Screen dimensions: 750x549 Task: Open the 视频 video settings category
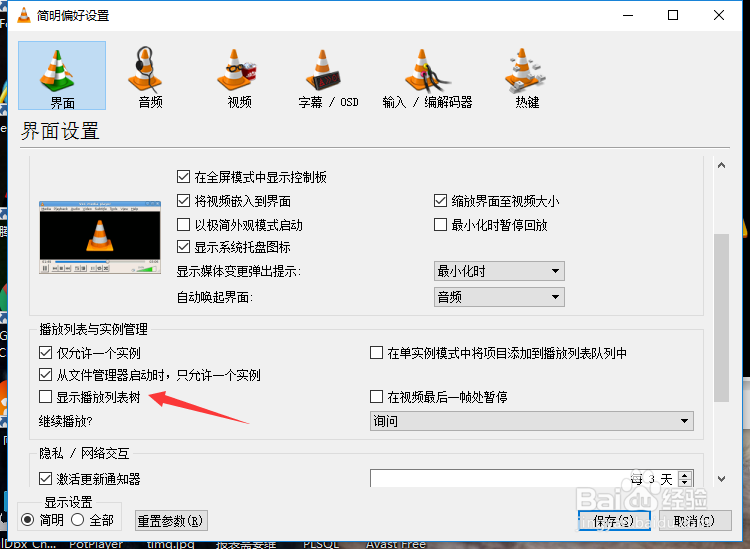[239, 77]
